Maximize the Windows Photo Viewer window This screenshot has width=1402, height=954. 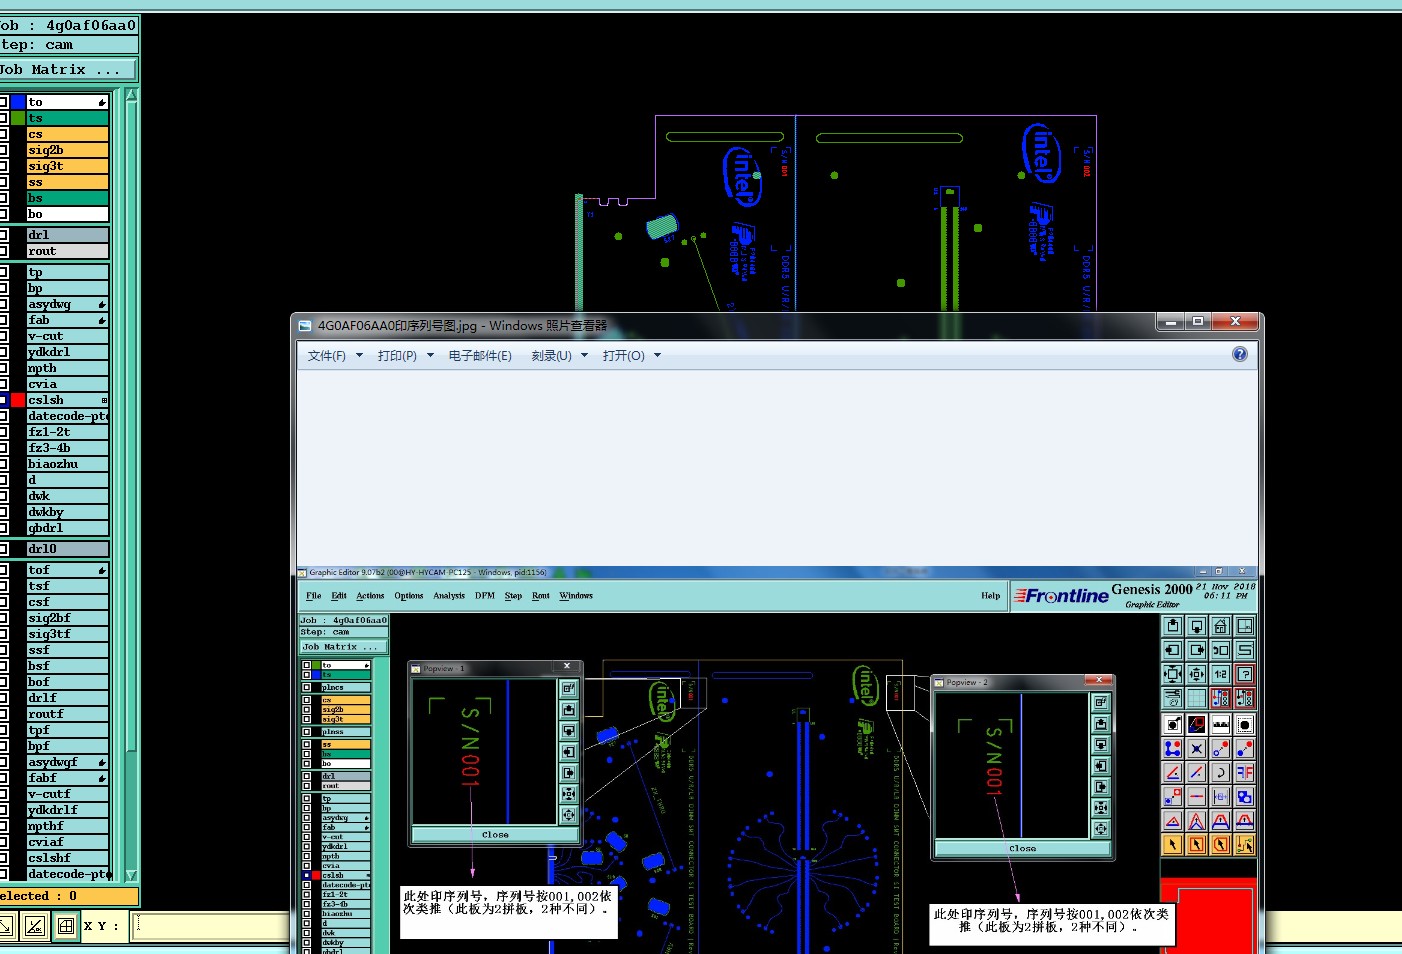click(x=1198, y=321)
